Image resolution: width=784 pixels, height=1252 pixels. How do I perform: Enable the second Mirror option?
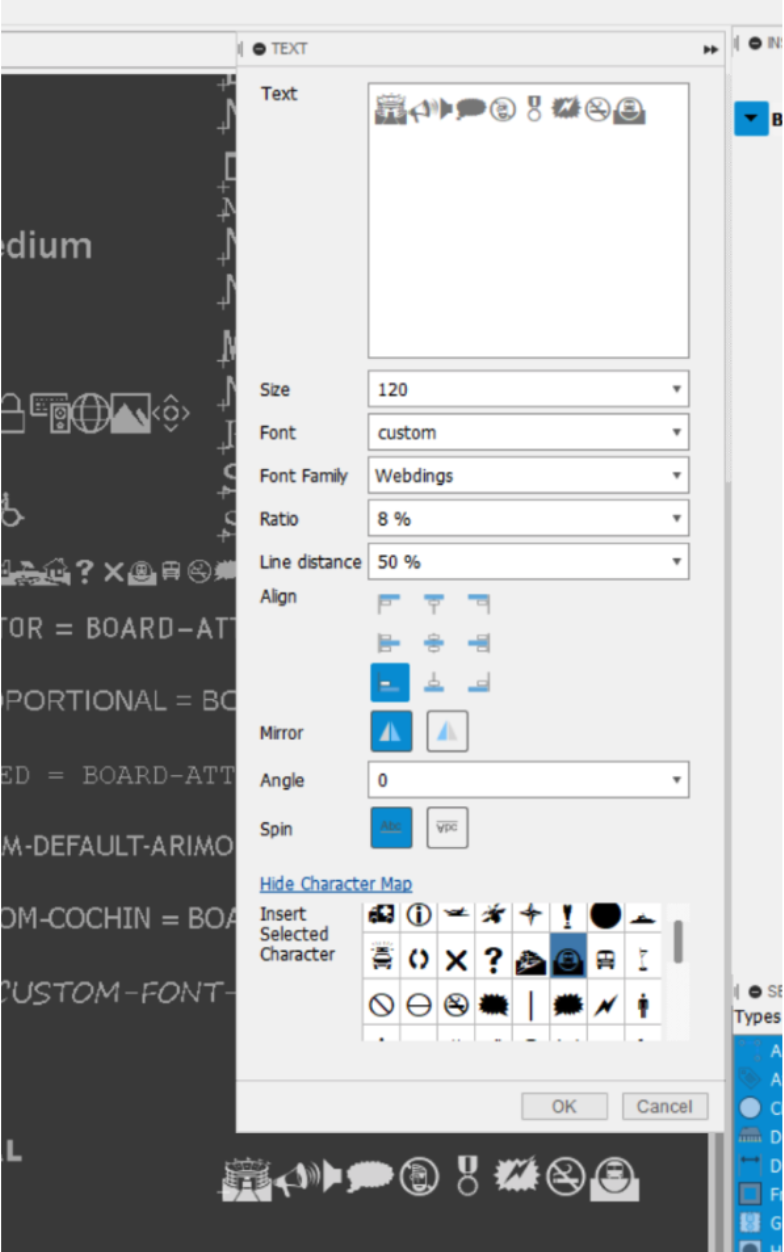pos(448,732)
